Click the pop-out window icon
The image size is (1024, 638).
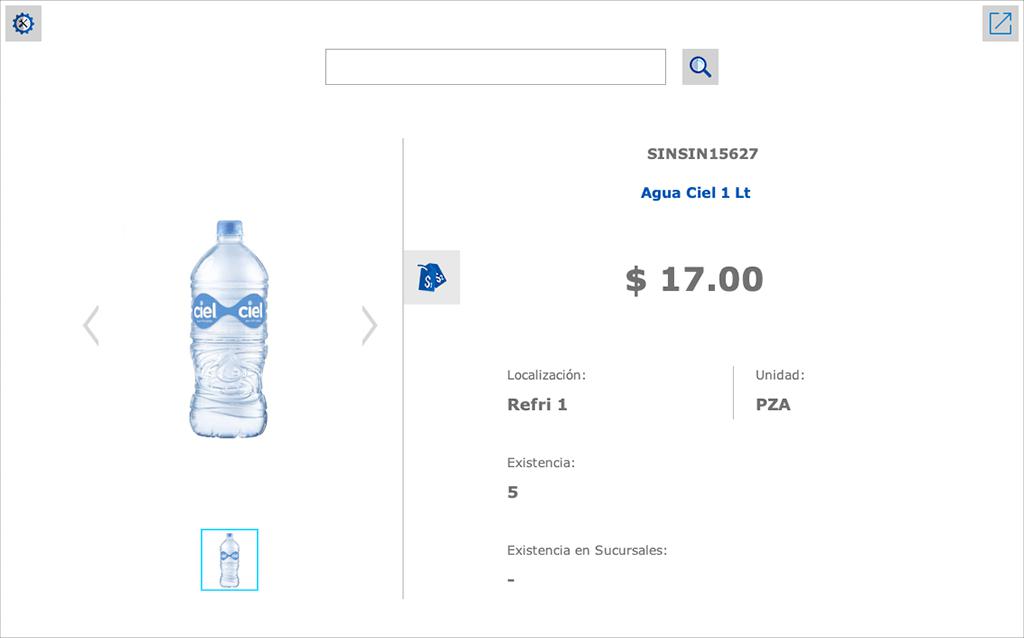[1000, 23]
